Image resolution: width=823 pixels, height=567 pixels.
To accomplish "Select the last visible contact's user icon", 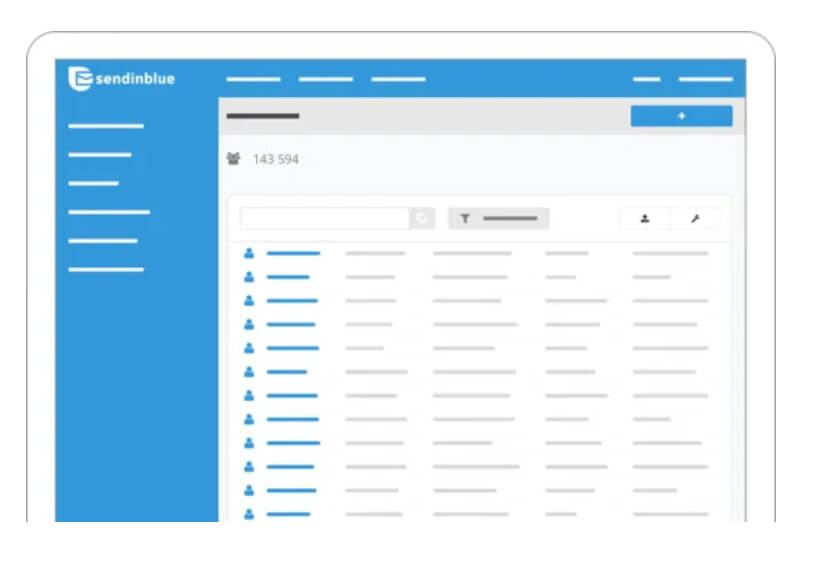I will pos(249,514).
